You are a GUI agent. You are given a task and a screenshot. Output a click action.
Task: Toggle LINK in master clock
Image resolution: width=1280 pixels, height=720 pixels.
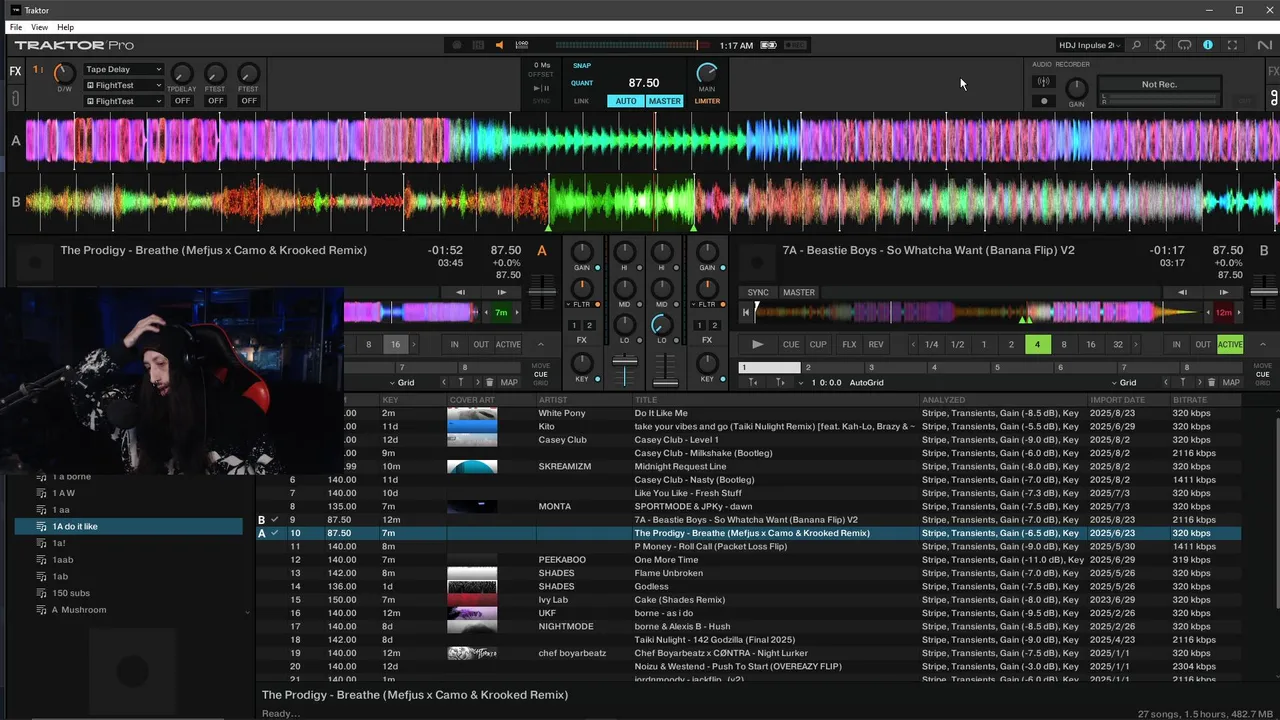point(581,101)
